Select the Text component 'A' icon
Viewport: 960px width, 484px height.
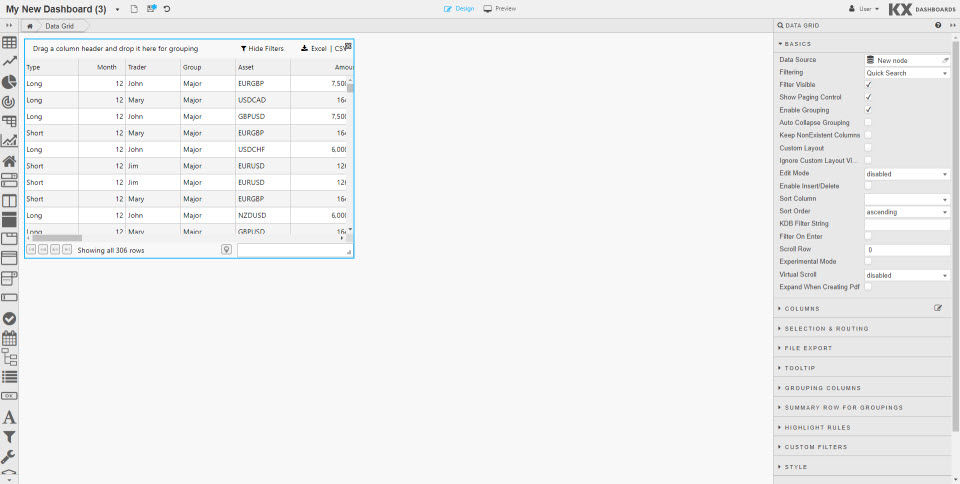pyautogui.click(x=9, y=417)
